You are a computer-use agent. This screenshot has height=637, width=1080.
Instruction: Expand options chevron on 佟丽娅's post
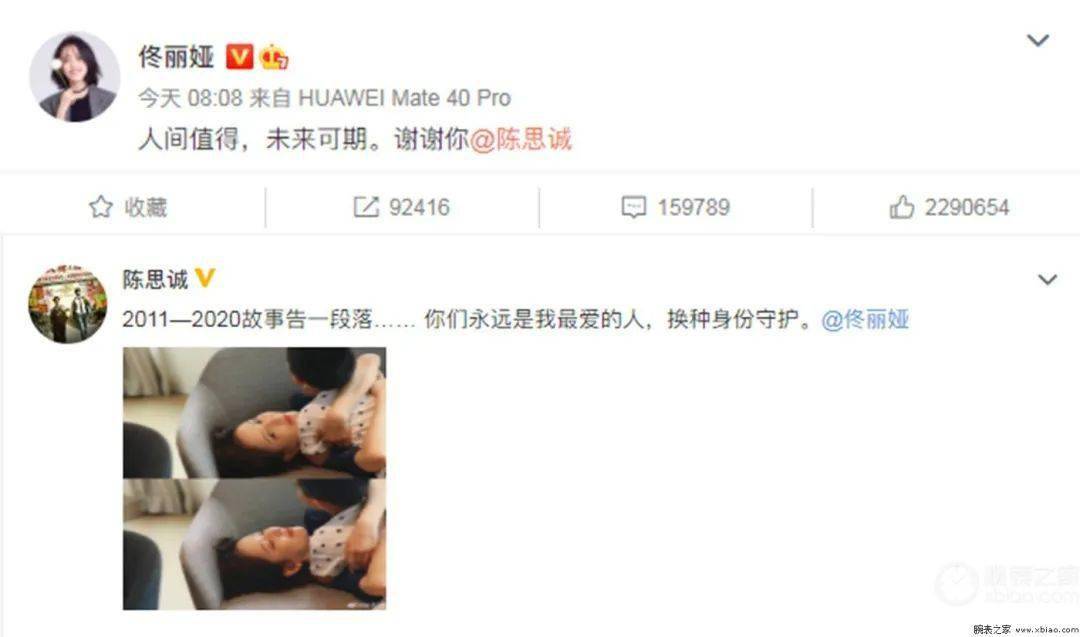(x=1037, y=41)
